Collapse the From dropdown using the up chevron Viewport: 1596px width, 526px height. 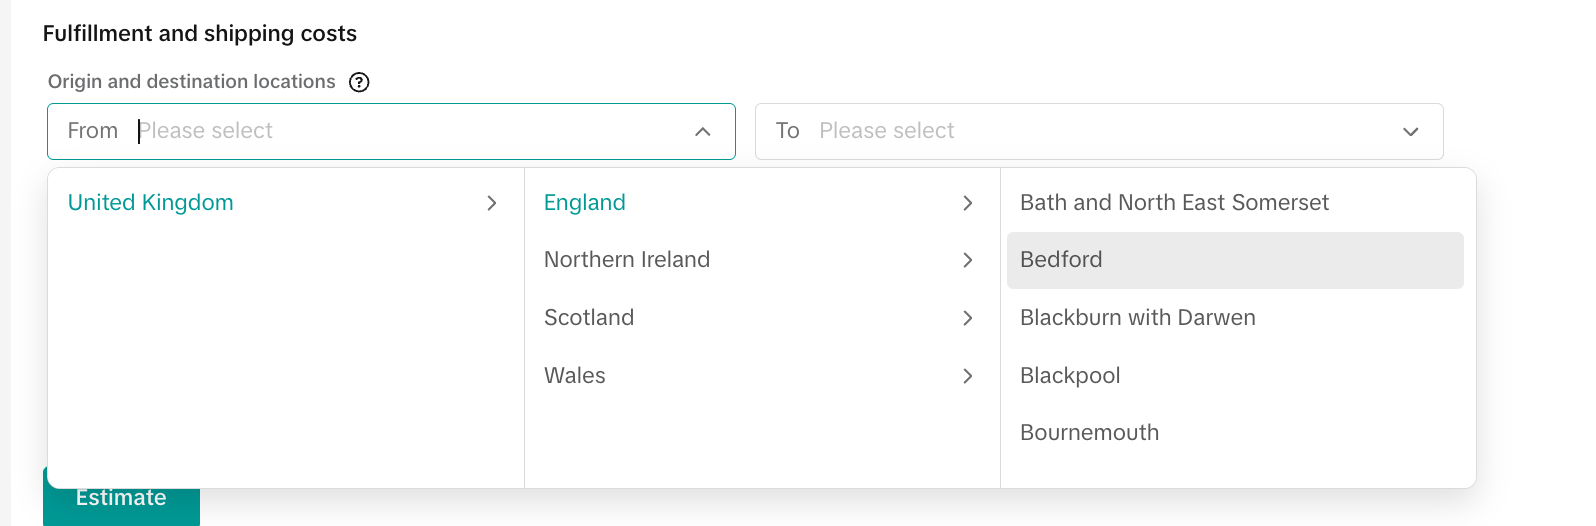click(x=703, y=131)
